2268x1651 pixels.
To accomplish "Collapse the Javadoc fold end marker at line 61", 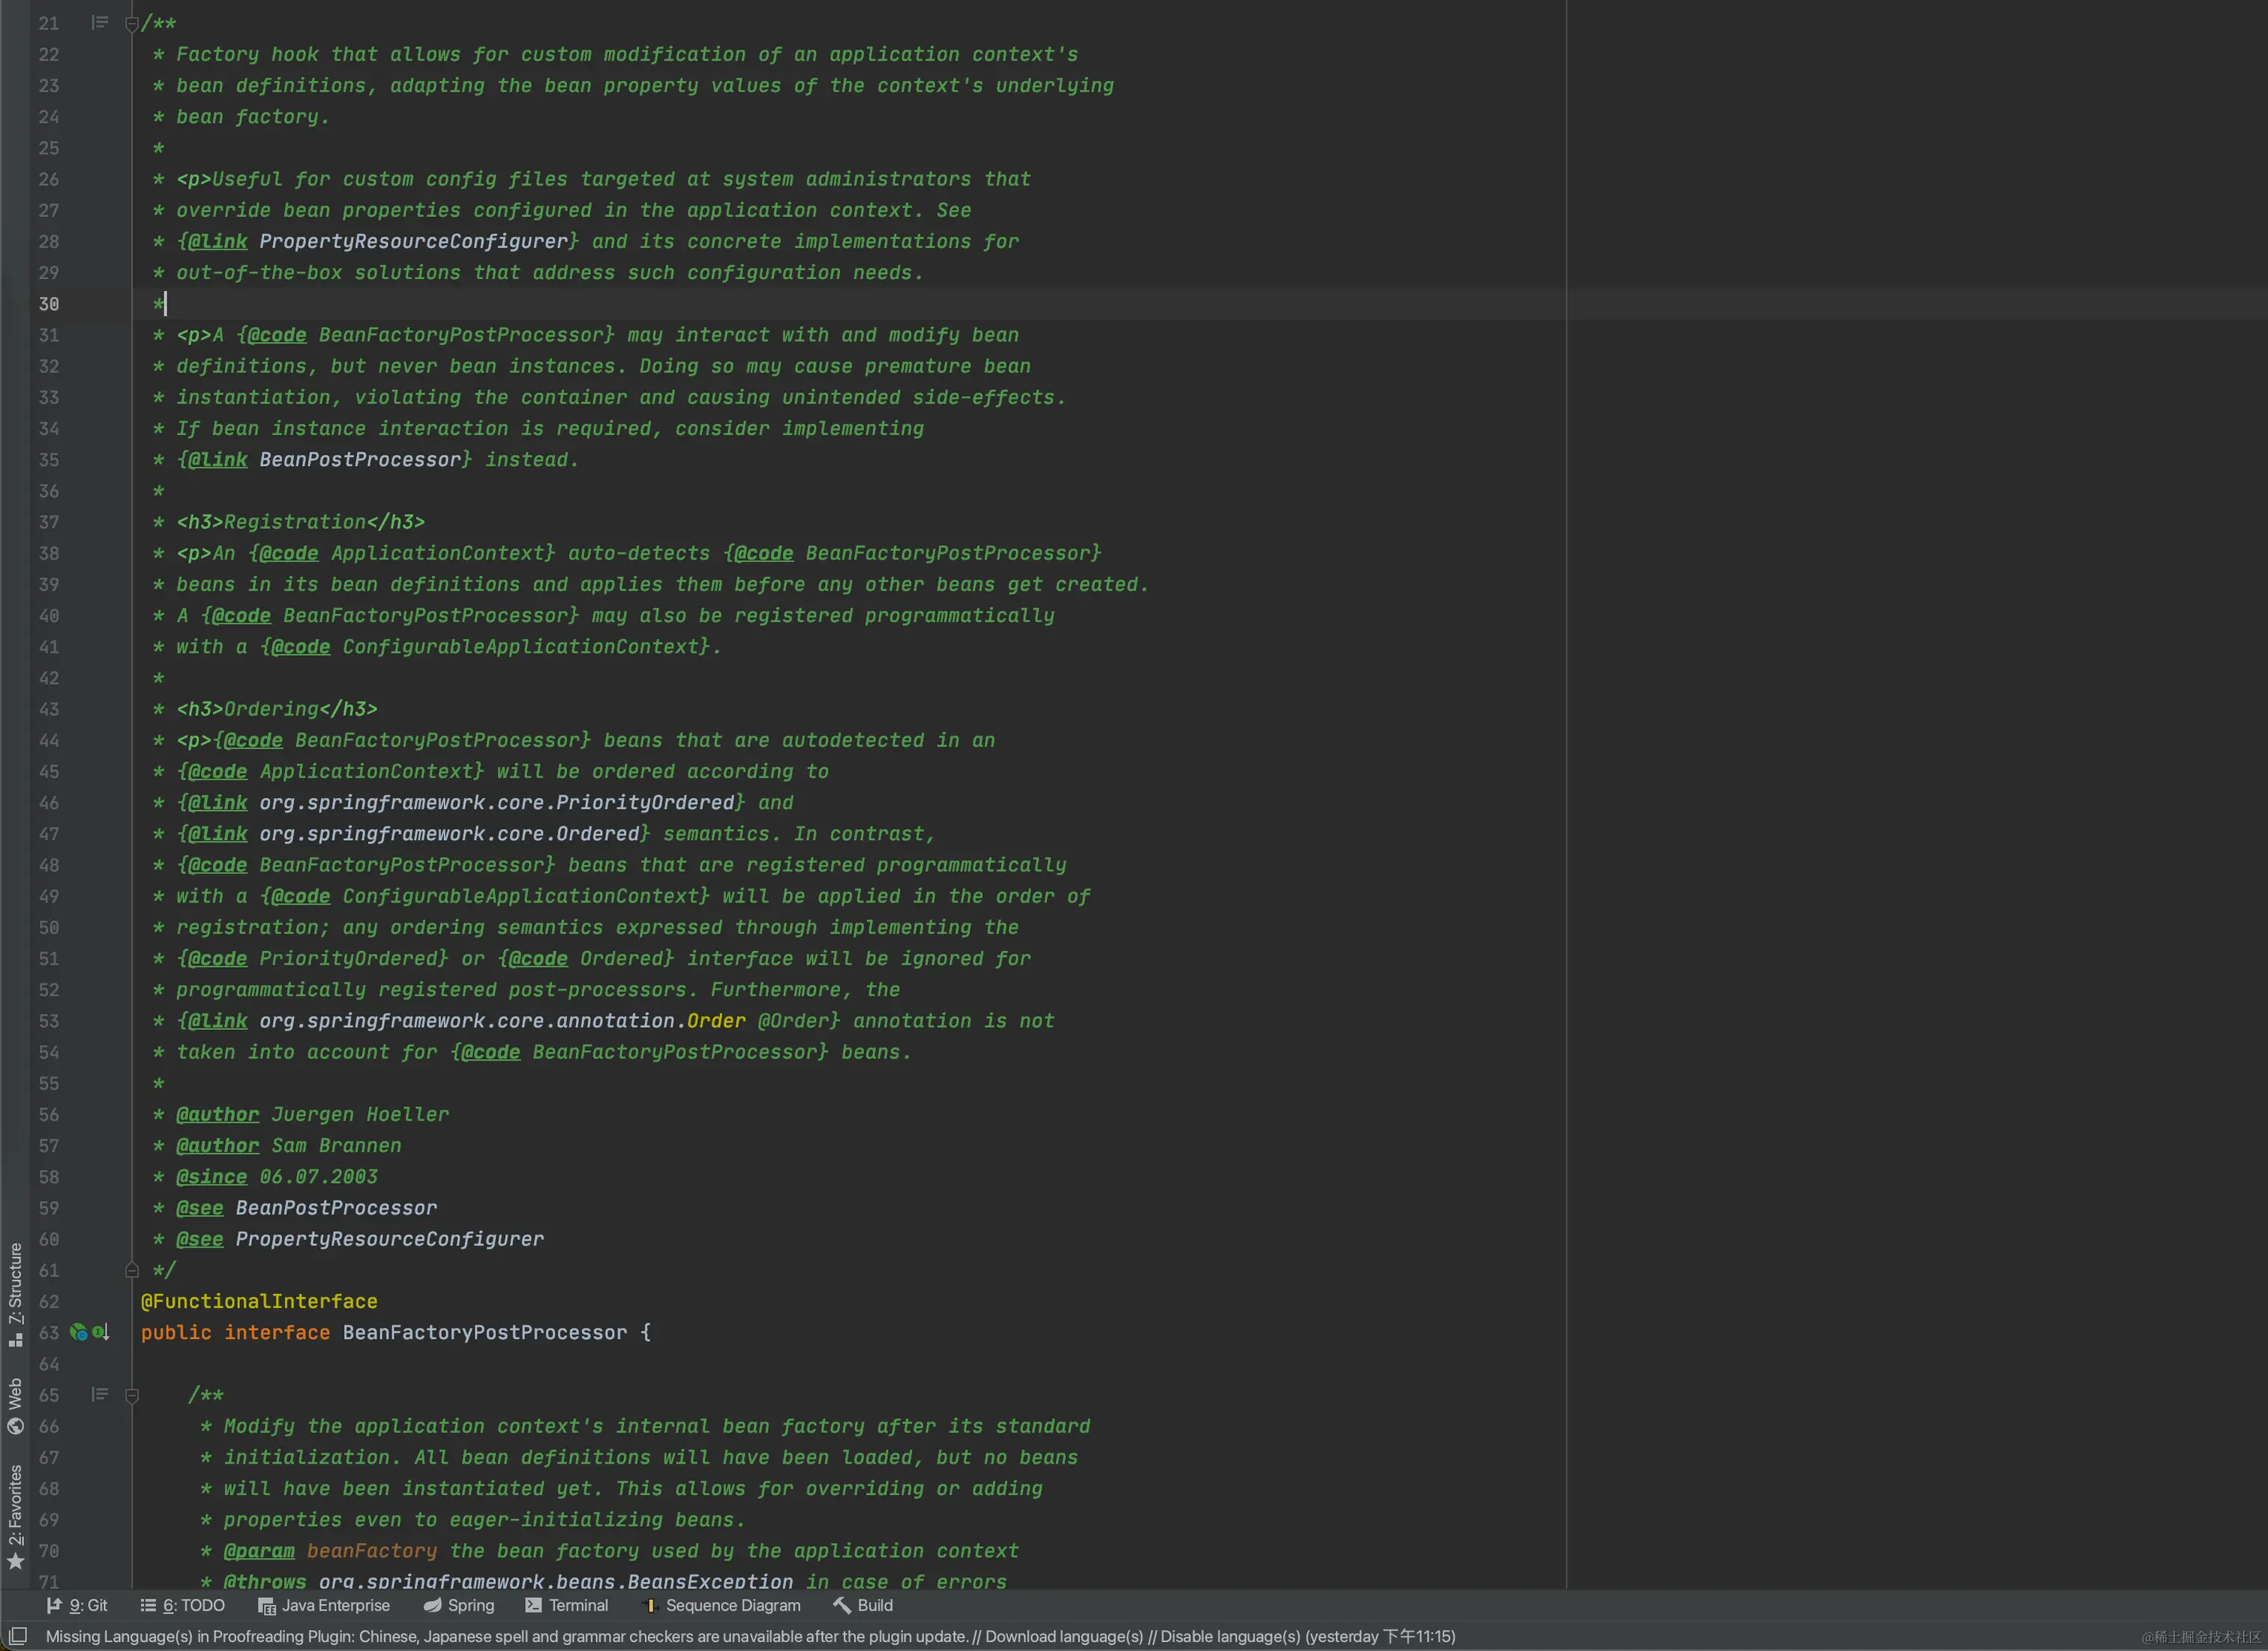I will coord(132,1270).
